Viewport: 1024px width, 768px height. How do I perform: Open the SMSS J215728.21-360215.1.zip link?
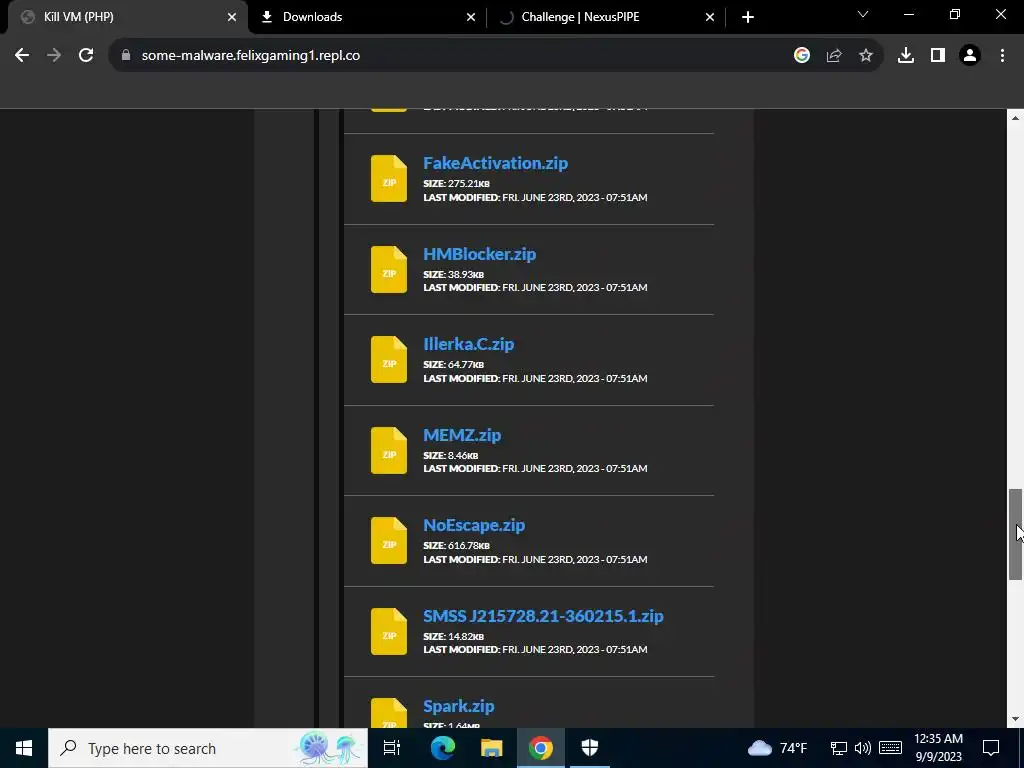(543, 615)
